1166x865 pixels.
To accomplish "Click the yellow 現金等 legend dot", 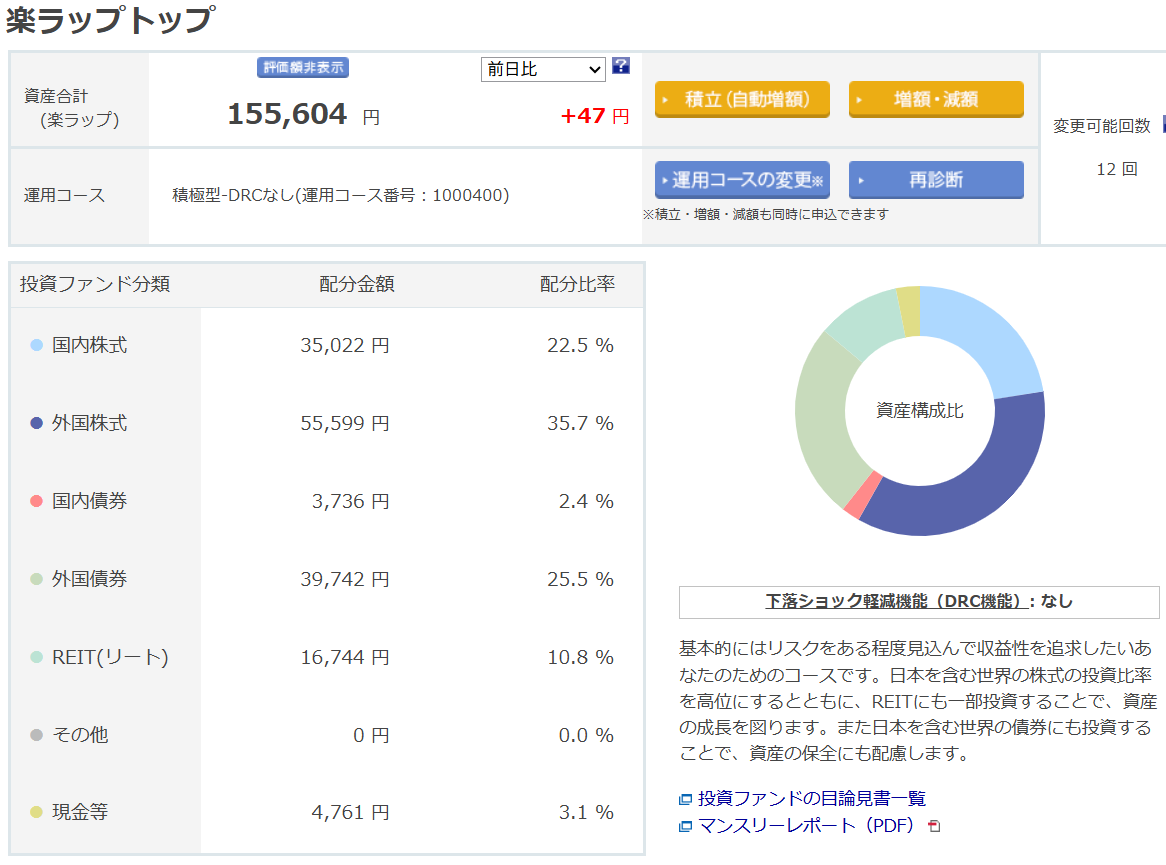I will tap(37, 813).
